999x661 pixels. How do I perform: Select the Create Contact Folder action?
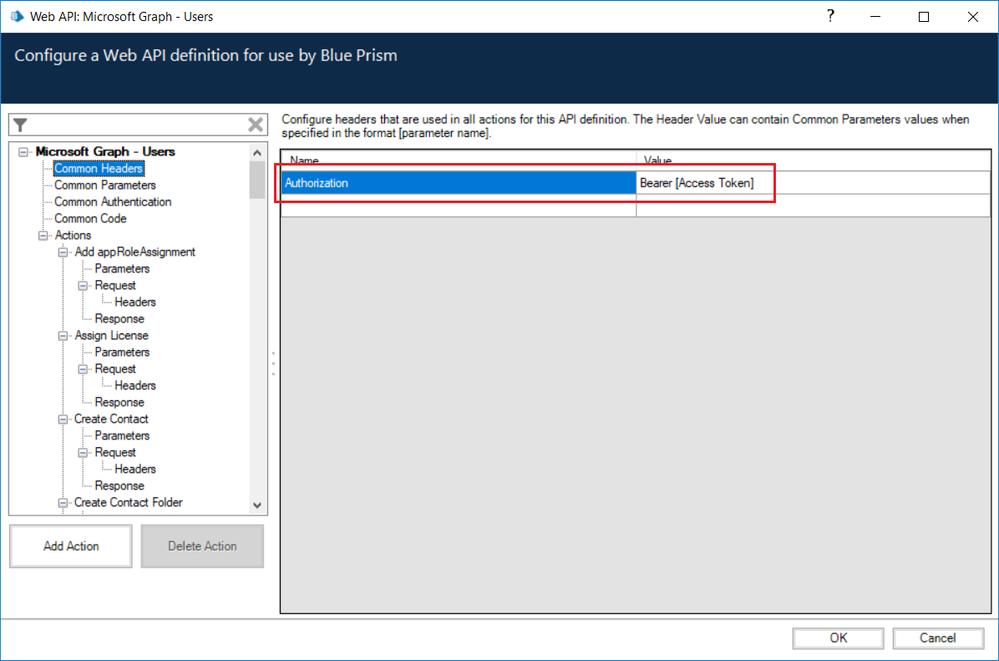click(x=129, y=502)
